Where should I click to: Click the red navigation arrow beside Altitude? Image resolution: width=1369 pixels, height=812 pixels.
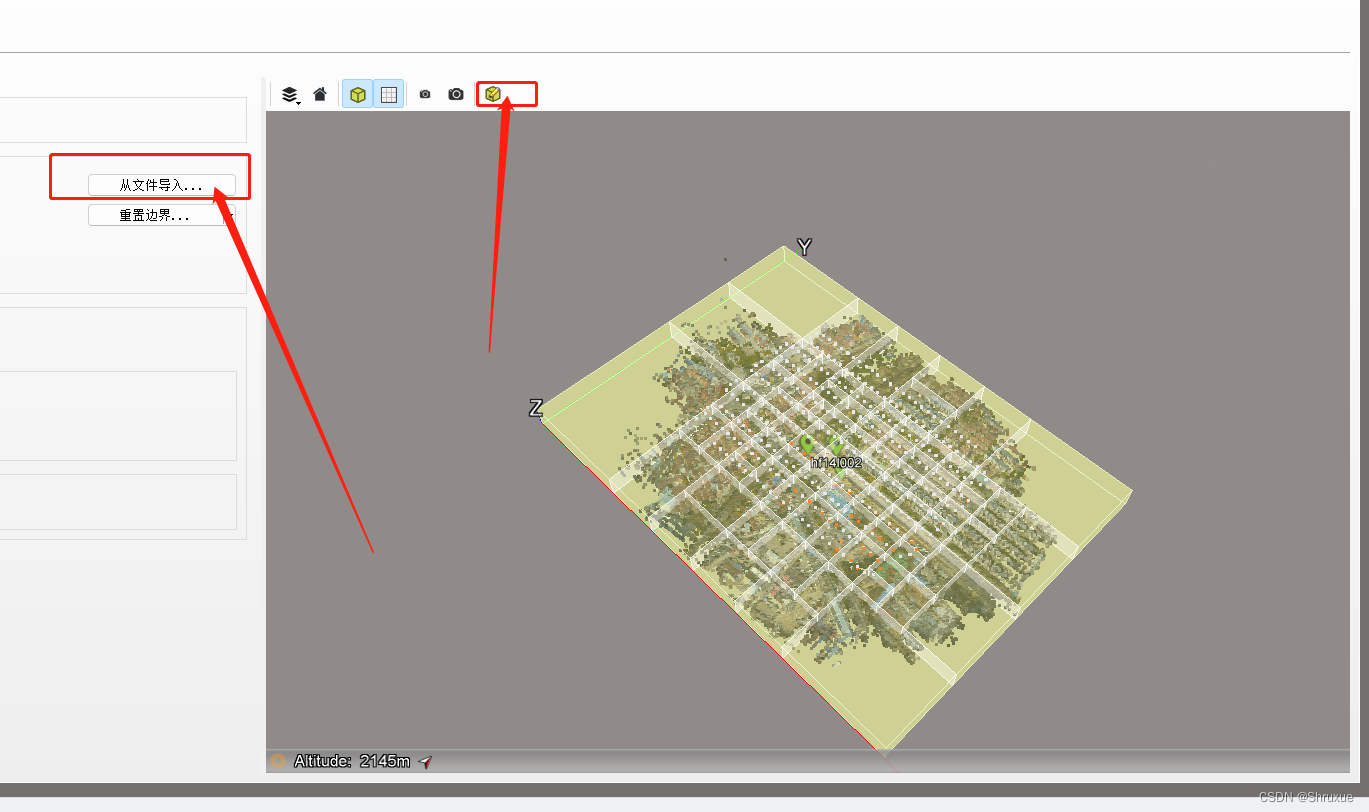click(424, 761)
